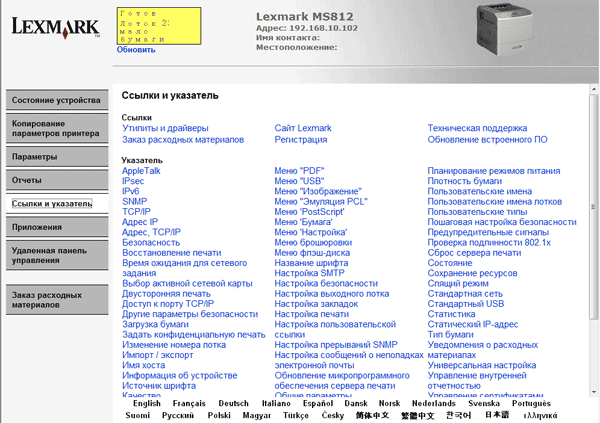Viewport: 600px width, 423px height.
Task: Click the scrollbar up arrow
Action: tap(594, 89)
